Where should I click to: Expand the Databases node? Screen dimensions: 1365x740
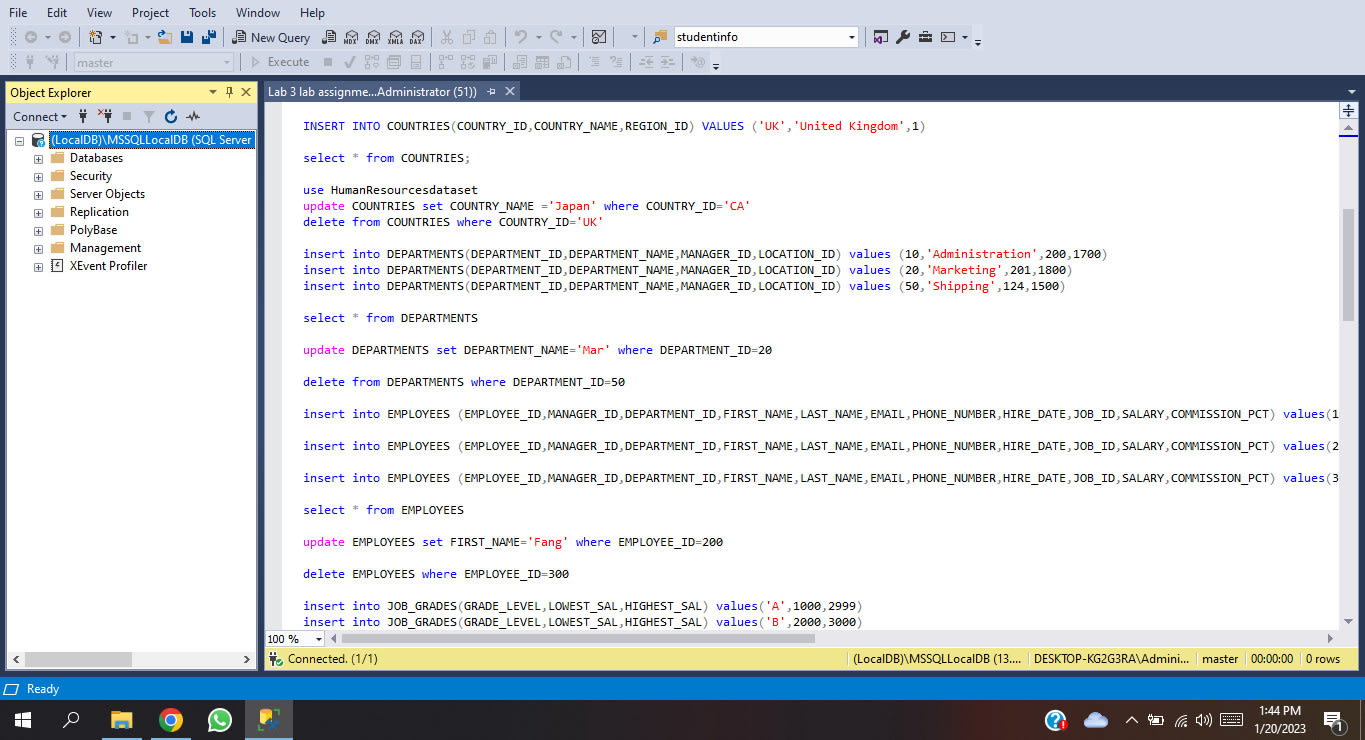pyautogui.click(x=37, y=157)
